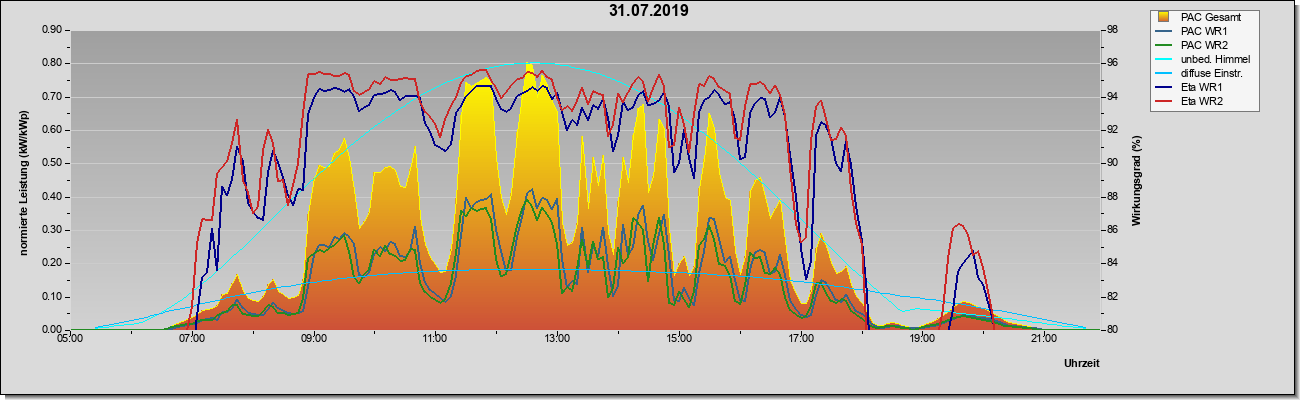
Task: Click the 17:00 time axis label
Action: click(x=800, y=338)
